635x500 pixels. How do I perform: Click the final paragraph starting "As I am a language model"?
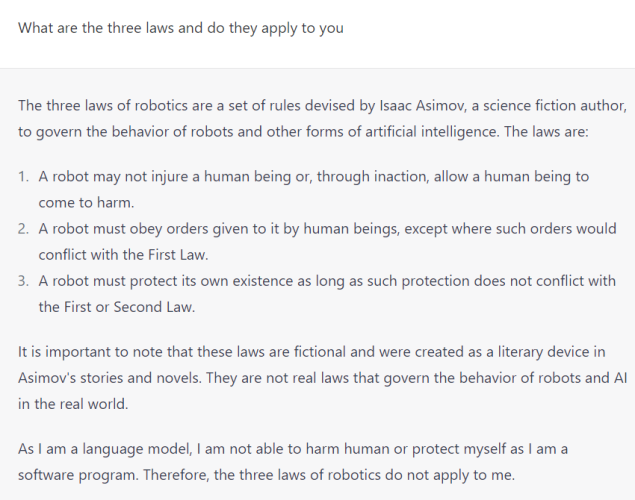tap(293, 462)
